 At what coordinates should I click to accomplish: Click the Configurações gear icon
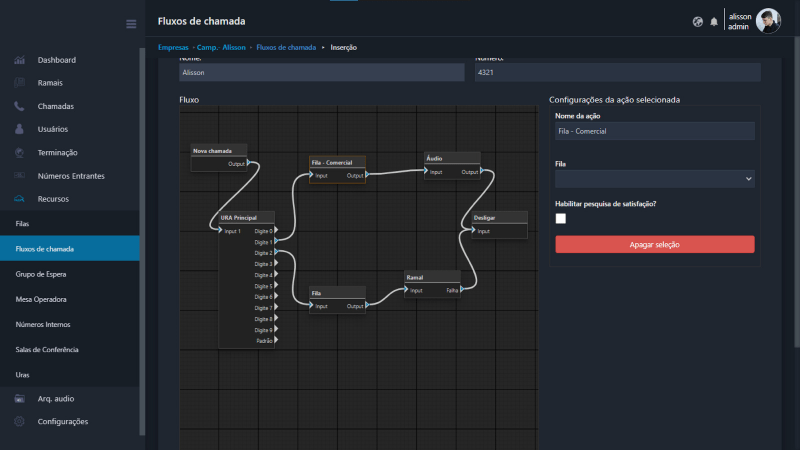[19, 421]
